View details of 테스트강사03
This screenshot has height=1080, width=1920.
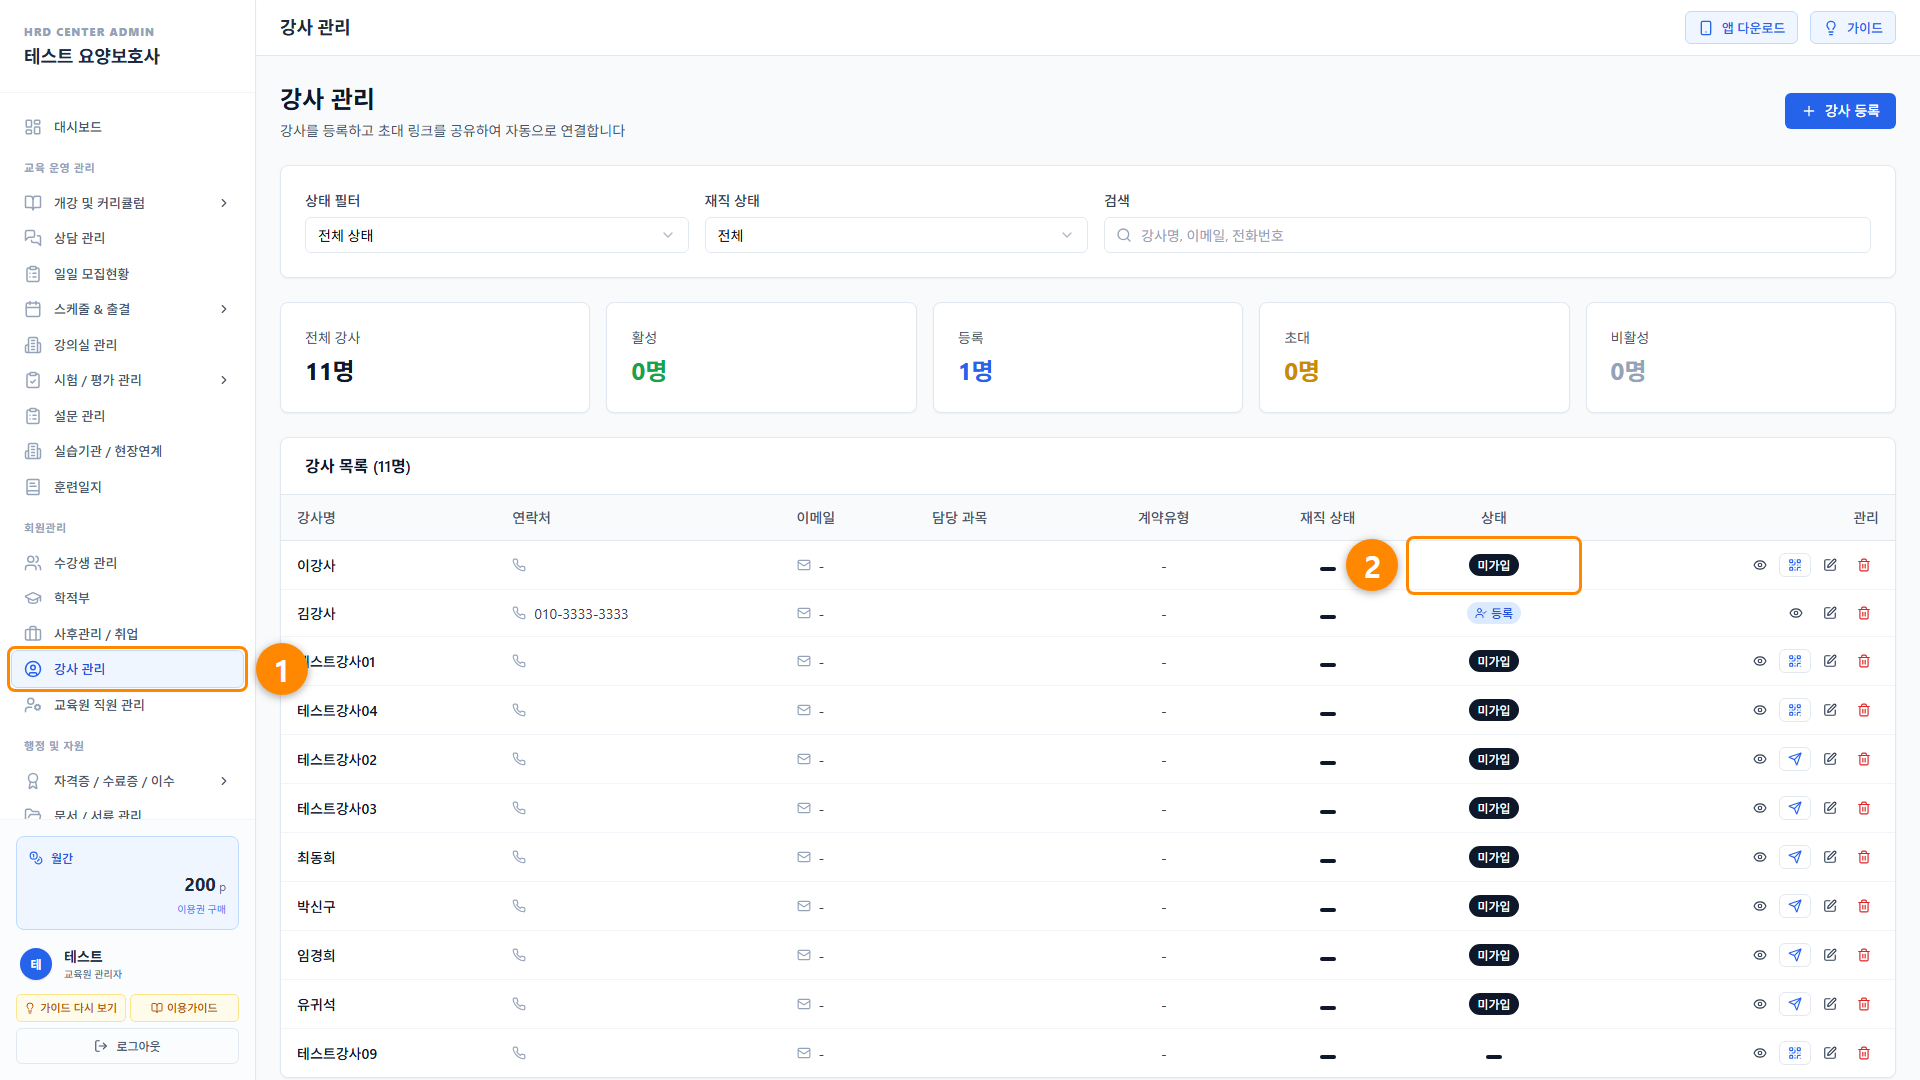pyautogui.click(x=1760, y=808)
